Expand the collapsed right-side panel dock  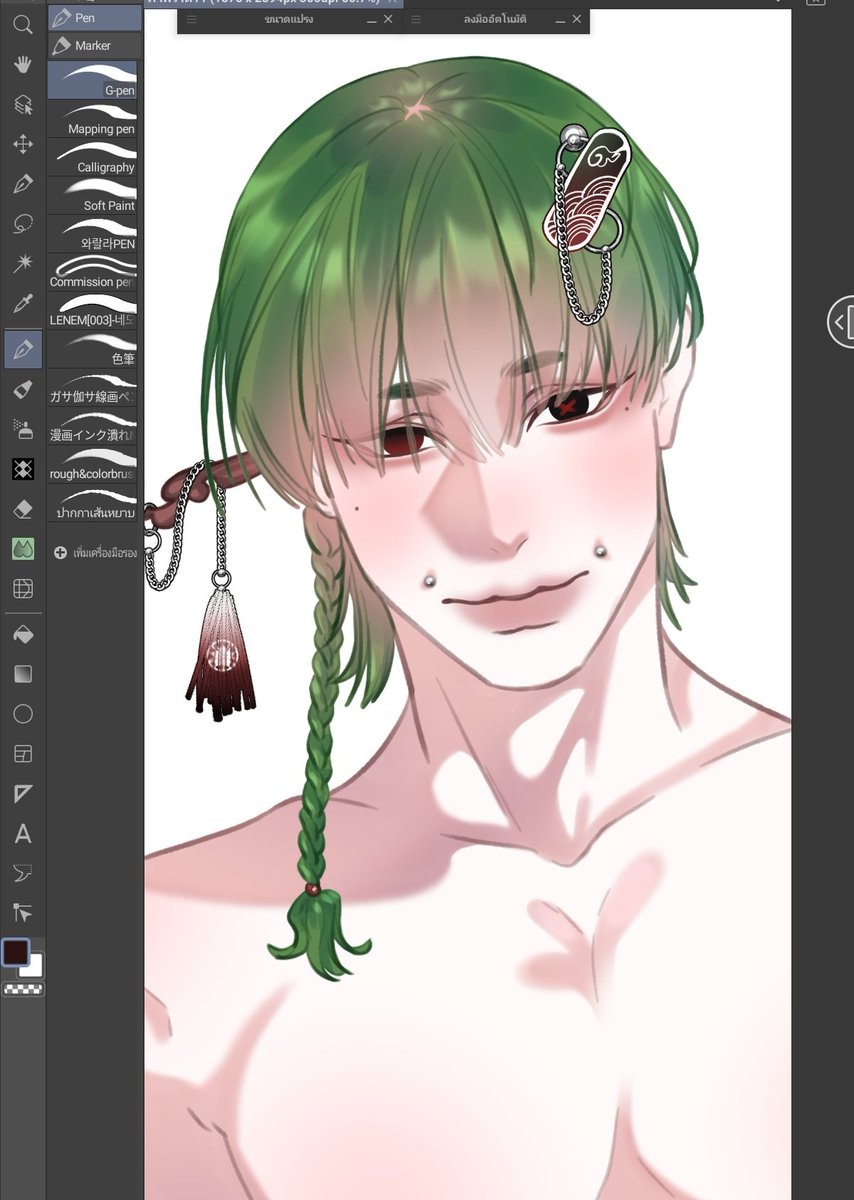click(x=842, y=321)
